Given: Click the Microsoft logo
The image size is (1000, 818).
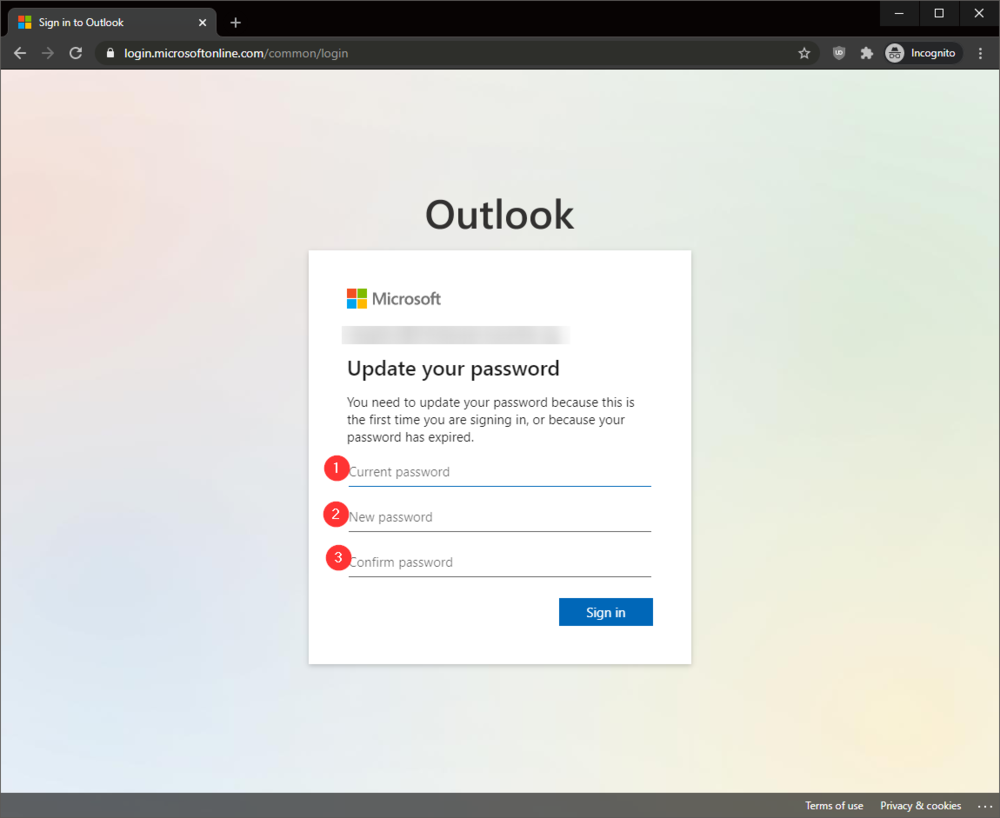Looking at the screenshot, I should click(393, 298).
